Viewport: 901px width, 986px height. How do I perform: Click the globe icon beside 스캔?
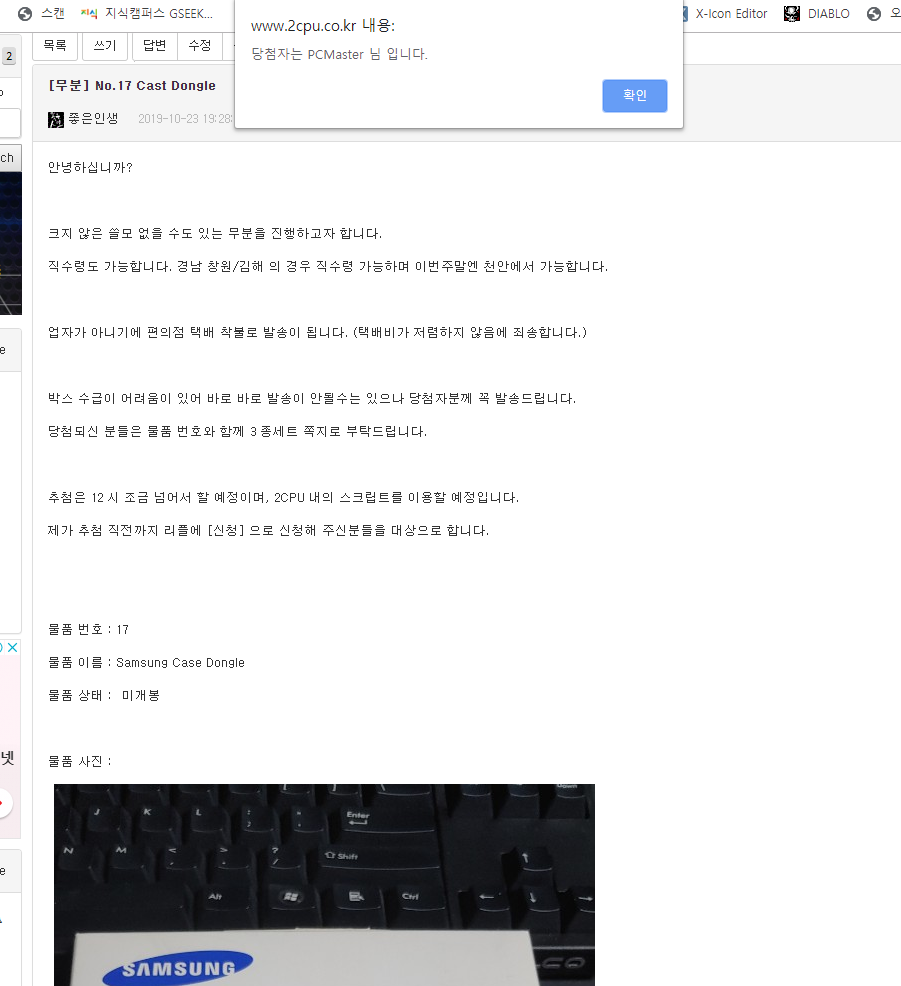(x=25, y=13)
